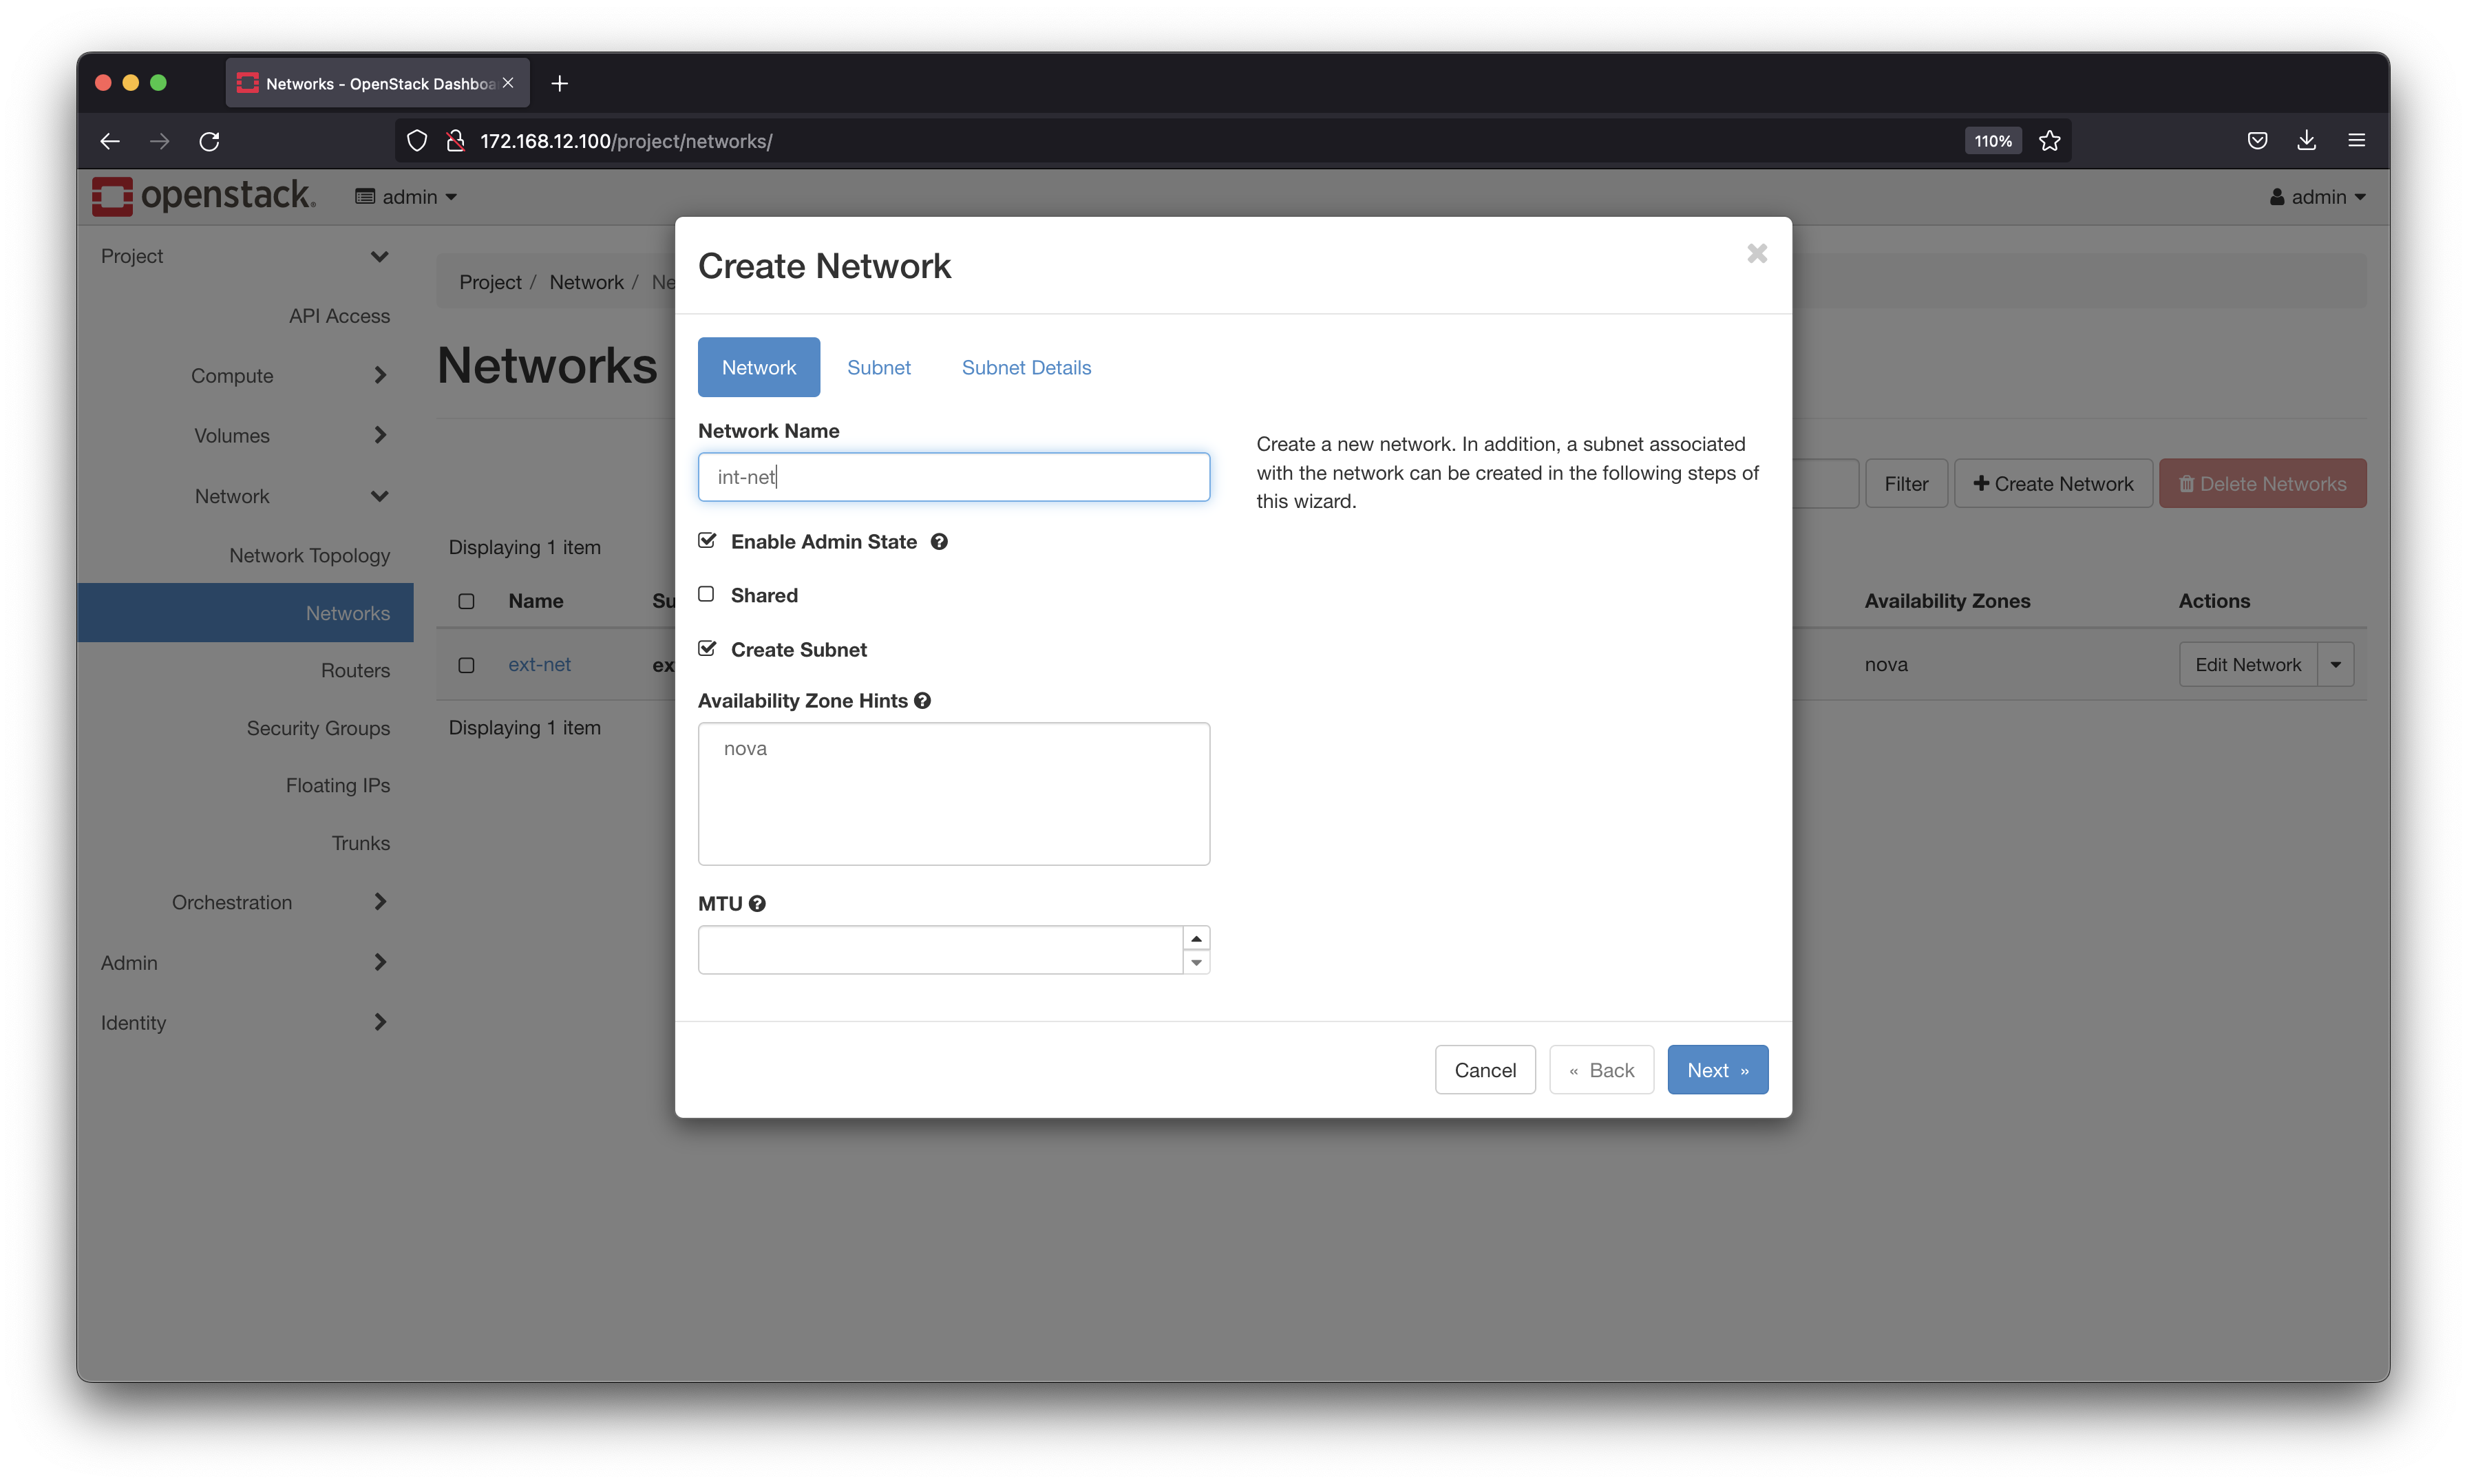
Task: Switch to the Subnet tab
Action: (878, 367)
